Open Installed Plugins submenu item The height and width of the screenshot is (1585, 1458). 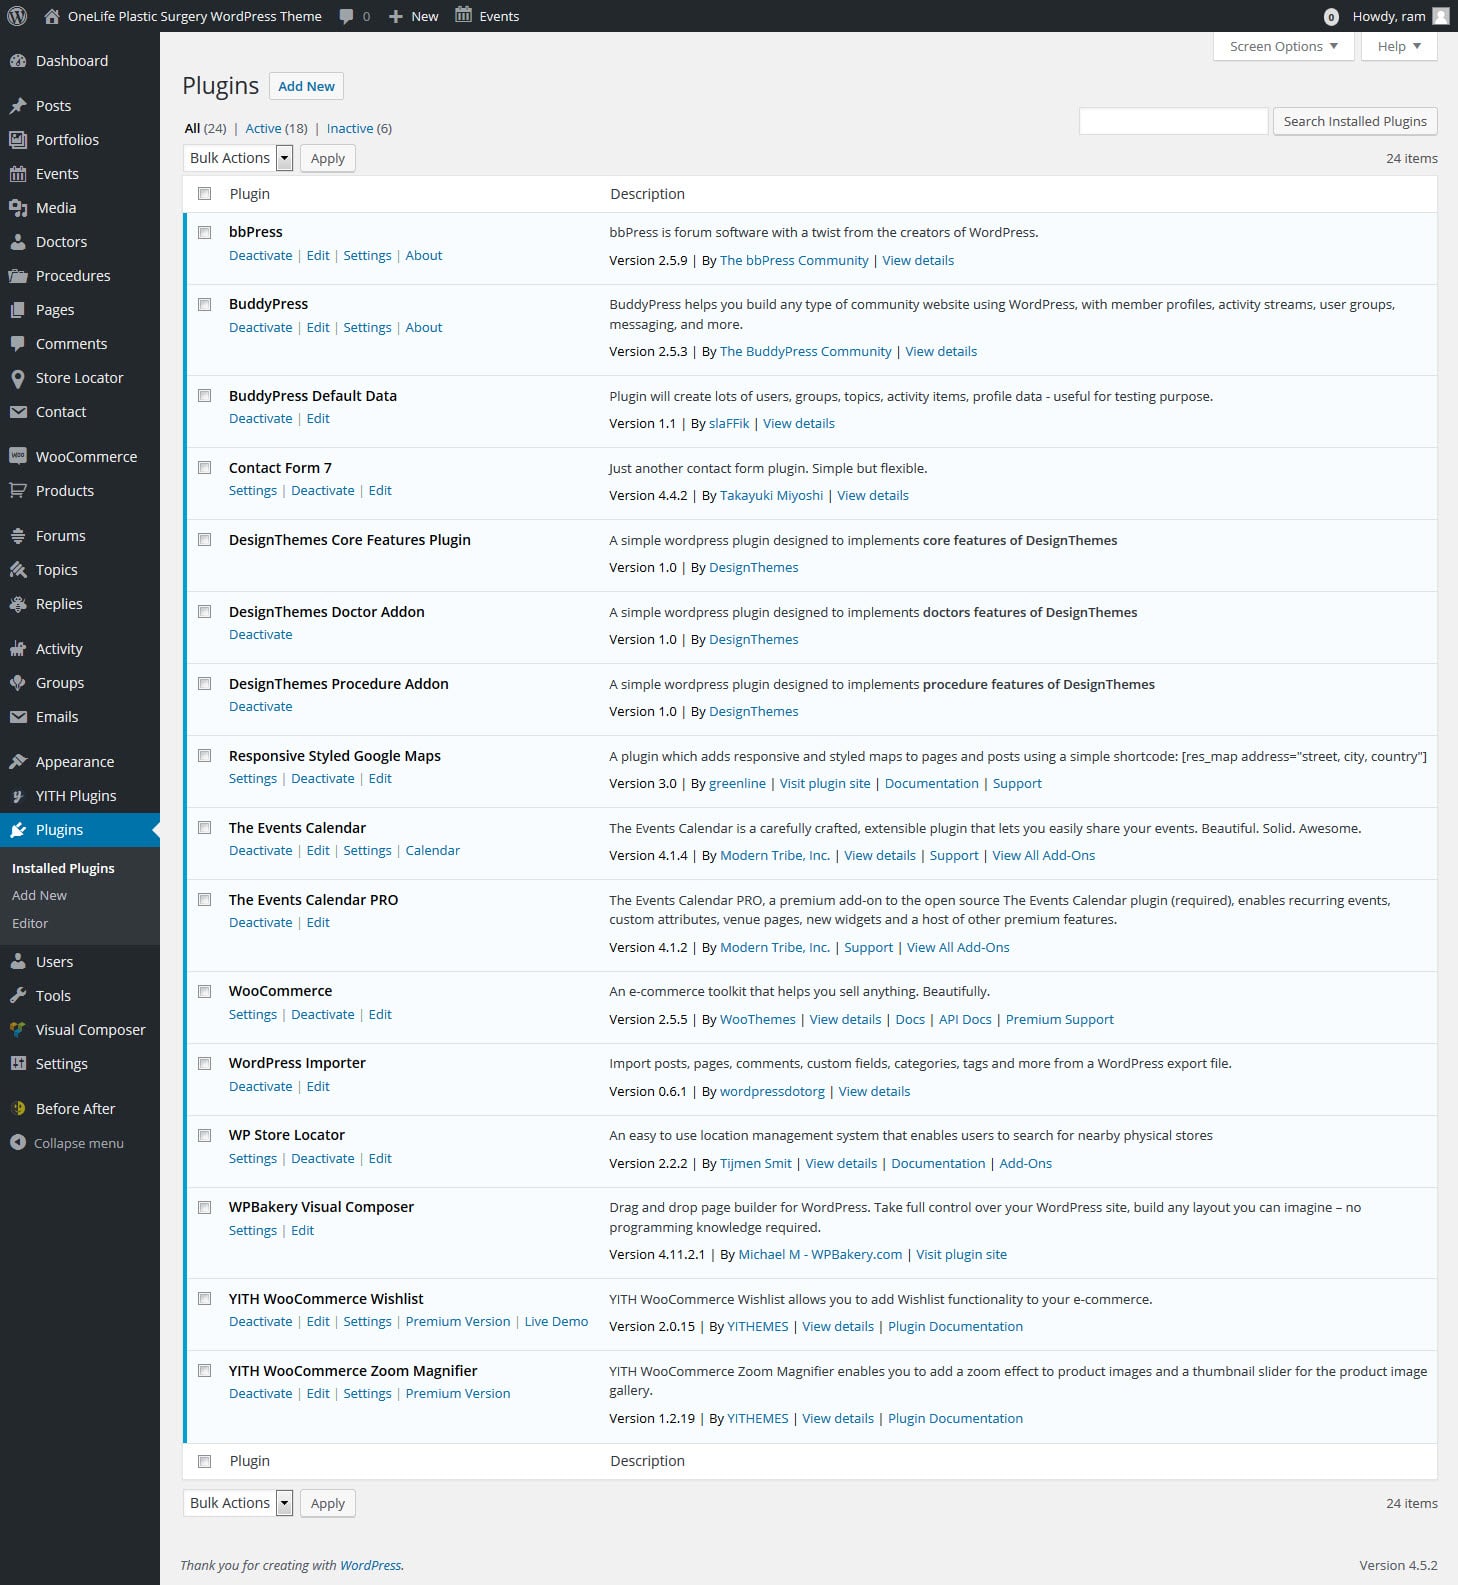(63, 868)
